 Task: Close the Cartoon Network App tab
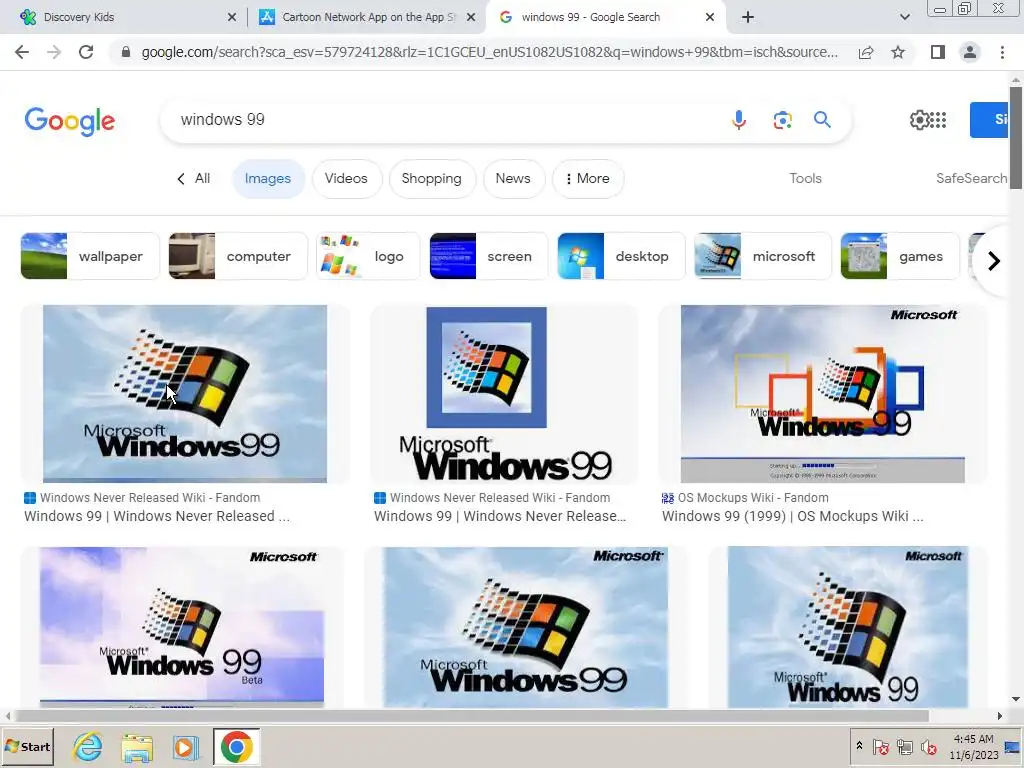click(x=471, y=18)
